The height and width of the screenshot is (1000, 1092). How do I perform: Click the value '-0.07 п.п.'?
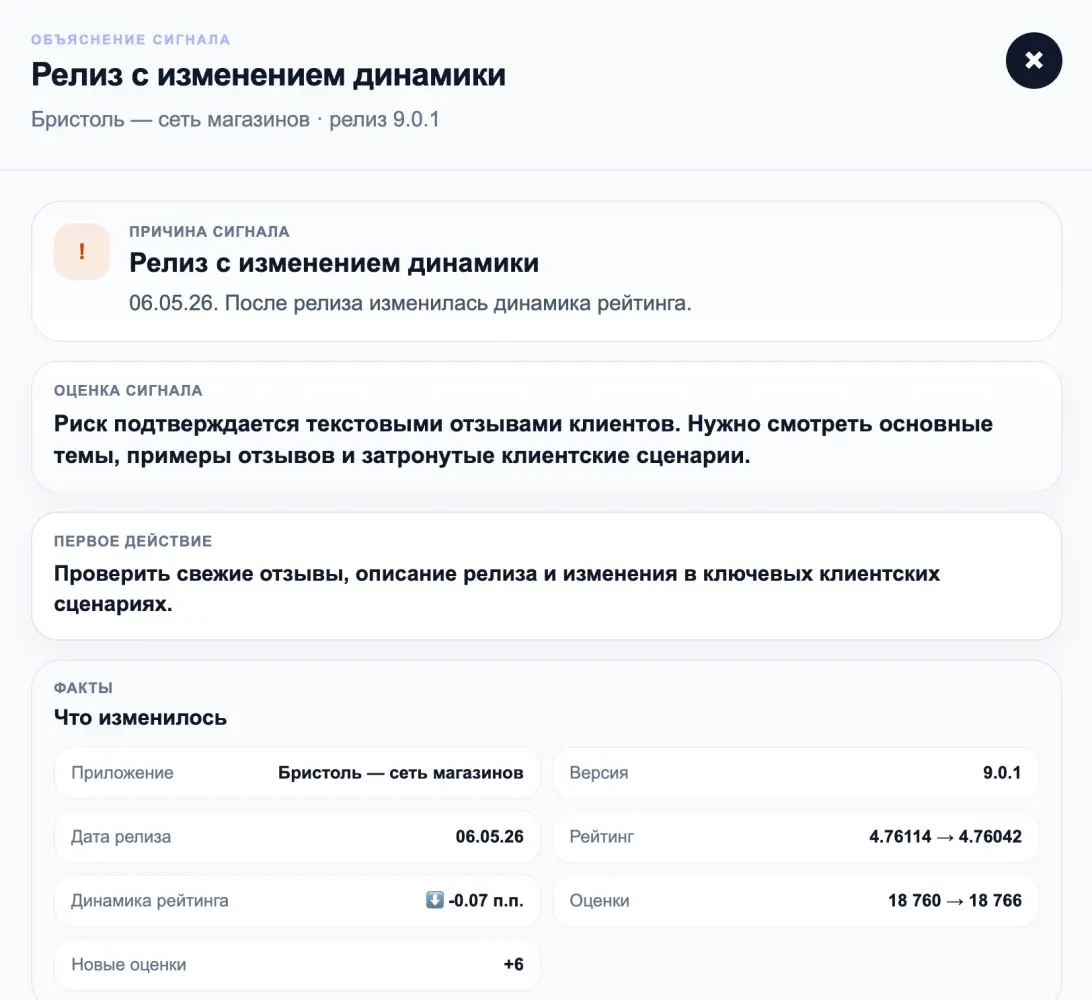(486, 900)
